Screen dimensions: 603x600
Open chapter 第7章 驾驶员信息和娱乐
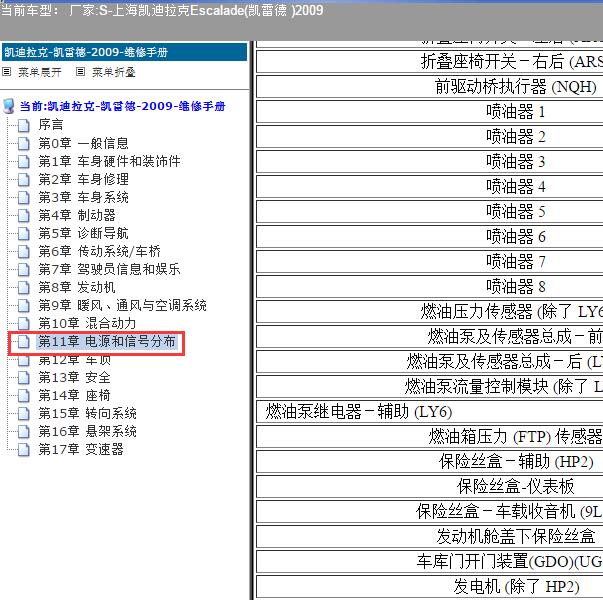109,269
